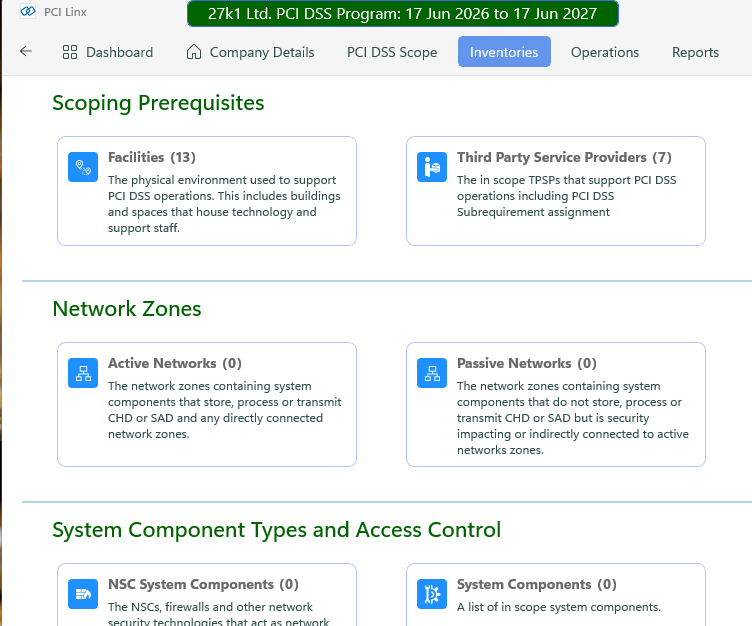Click the PCI Linx window title text
The height and width of the screenshot is (626, 752).
pyautogui.click(x=65, y=12)
